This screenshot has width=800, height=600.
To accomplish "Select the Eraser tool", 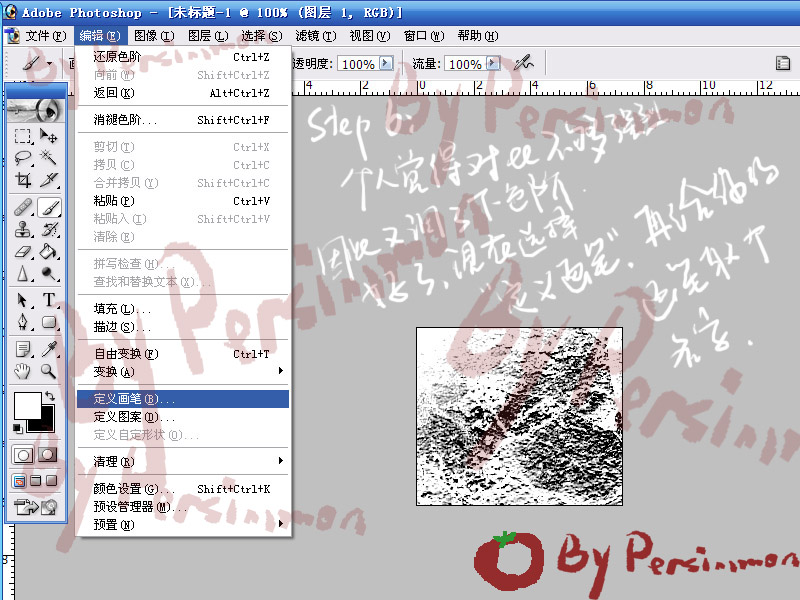I will (x=22, y=252).
